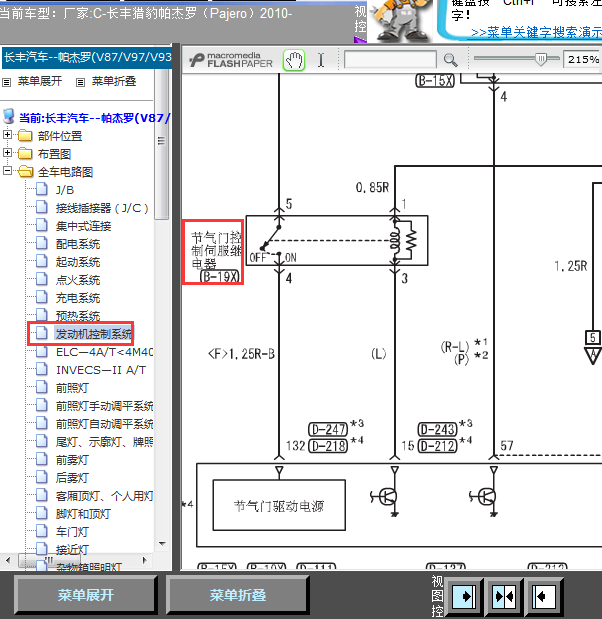Open 前照灯手动调平系统 diagram
This screenshot has width=602, height=619.
(x=104, y=406)
